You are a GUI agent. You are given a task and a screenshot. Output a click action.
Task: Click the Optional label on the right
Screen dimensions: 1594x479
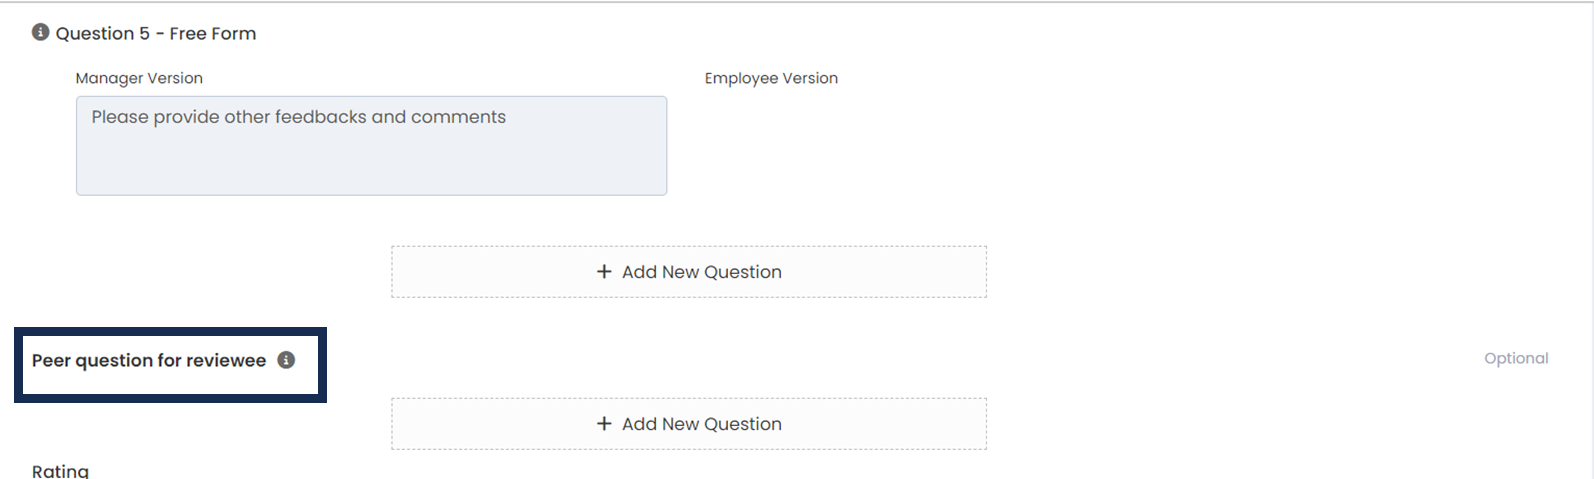pyautogui.click(x=1516, y=358)
